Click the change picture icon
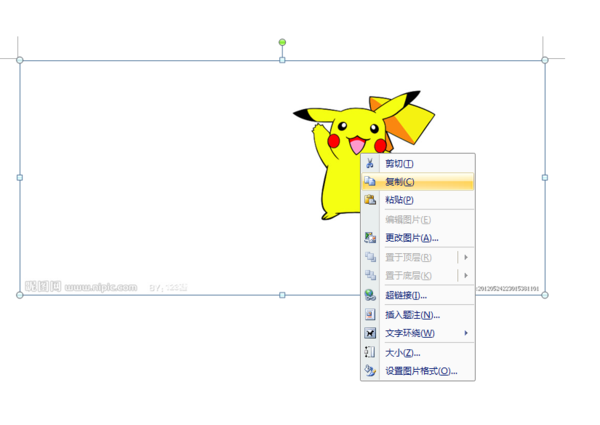Viewport: 600px width, 425px height. coord(370,238)
